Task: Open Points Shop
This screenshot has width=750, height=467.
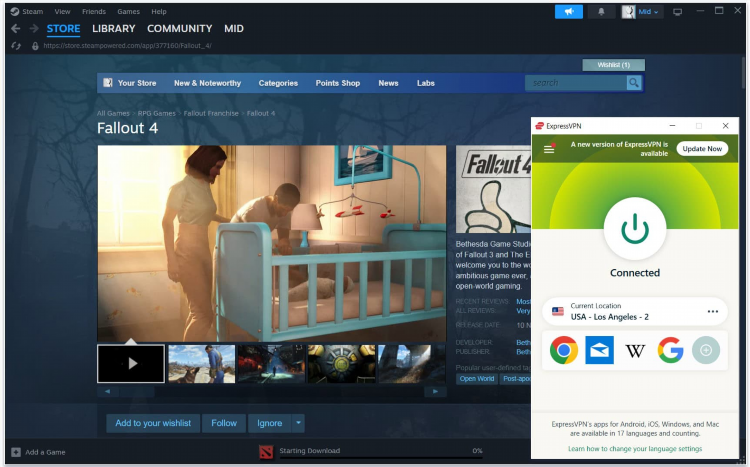Action: click(x=338, y=83)
